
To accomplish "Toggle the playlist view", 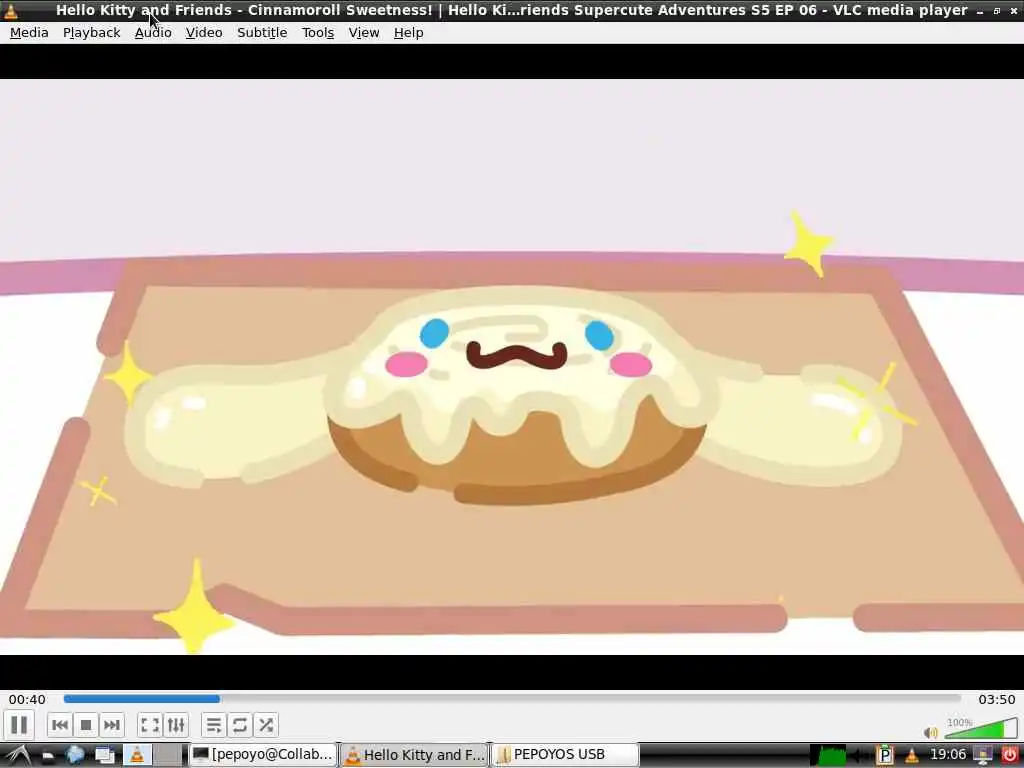I will pyautogui.click(x=214, y=725).
